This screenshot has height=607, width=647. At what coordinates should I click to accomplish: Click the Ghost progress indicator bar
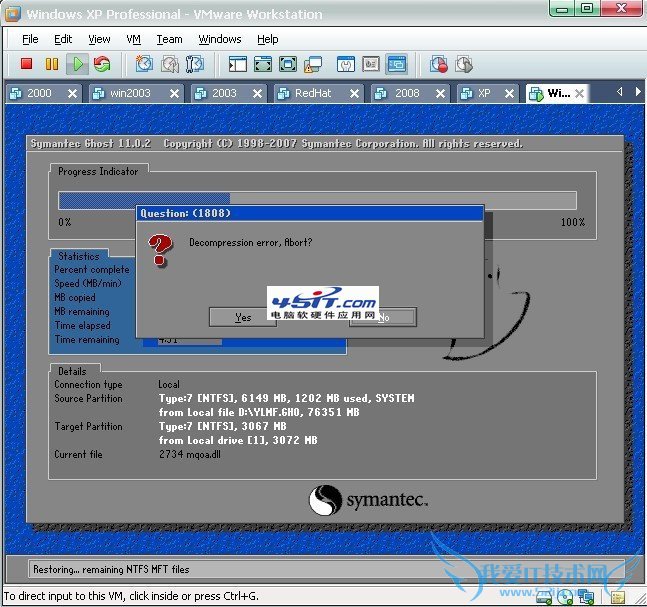pos(317,199)
